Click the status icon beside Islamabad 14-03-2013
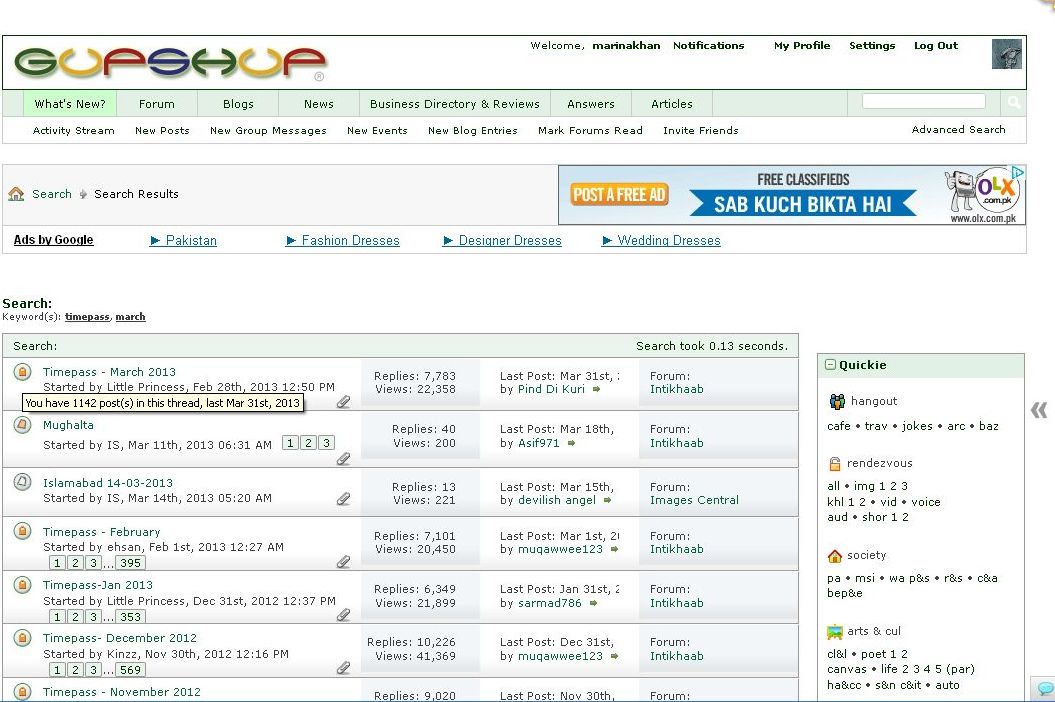 coord(22,482)
